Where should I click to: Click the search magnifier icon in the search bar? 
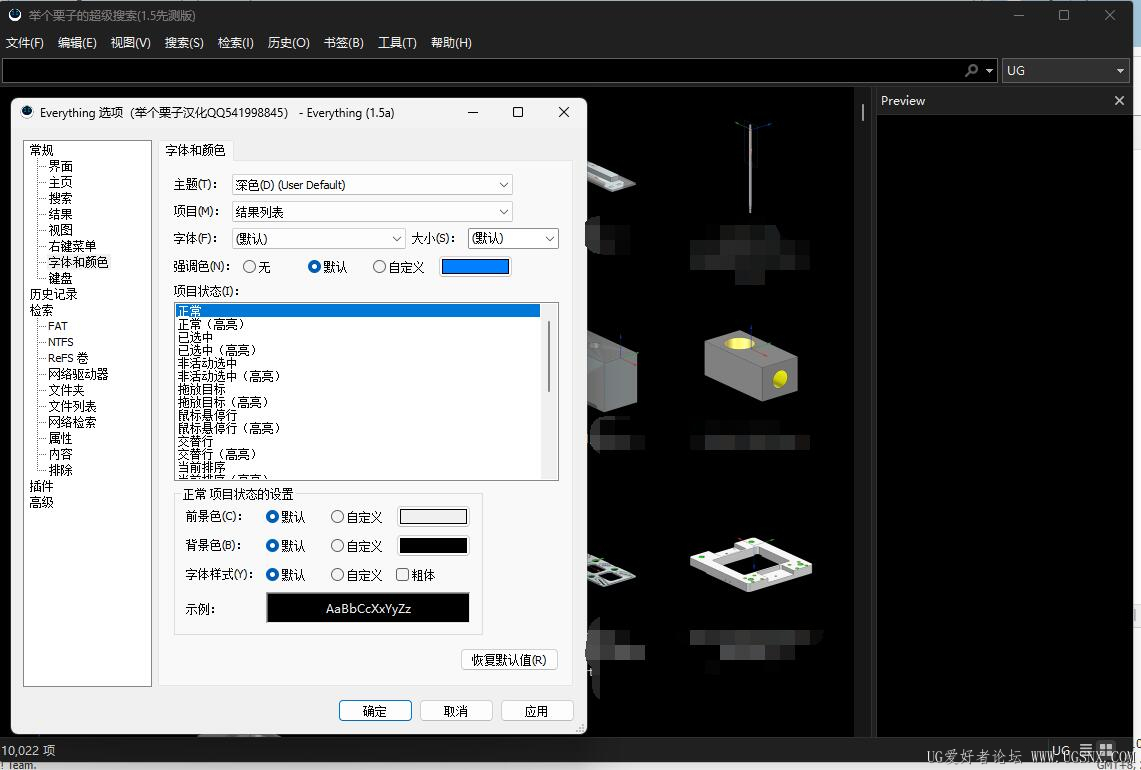coord(971,71)
